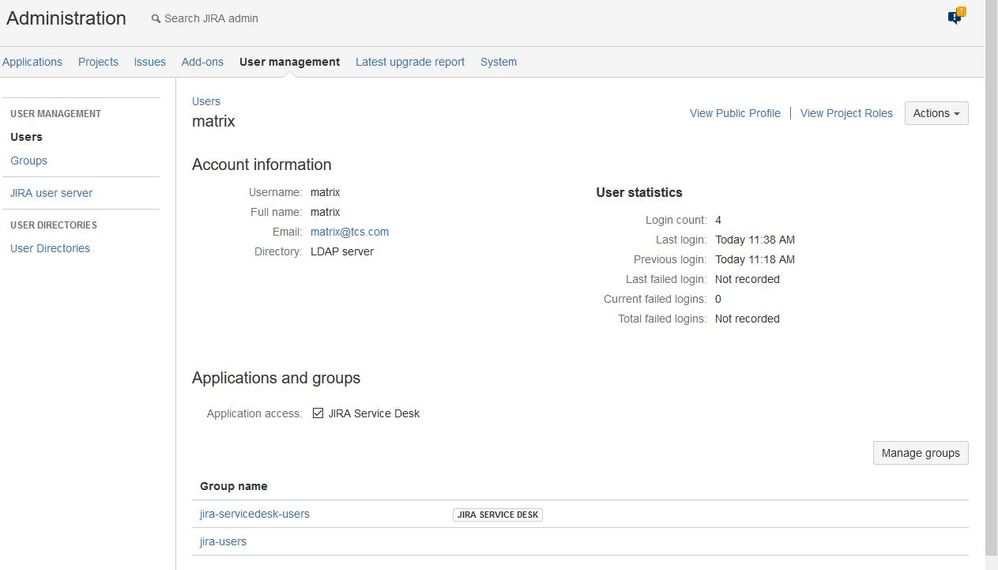
Task: Select Users in the sidebar
Action: click(x=26, y=137)
